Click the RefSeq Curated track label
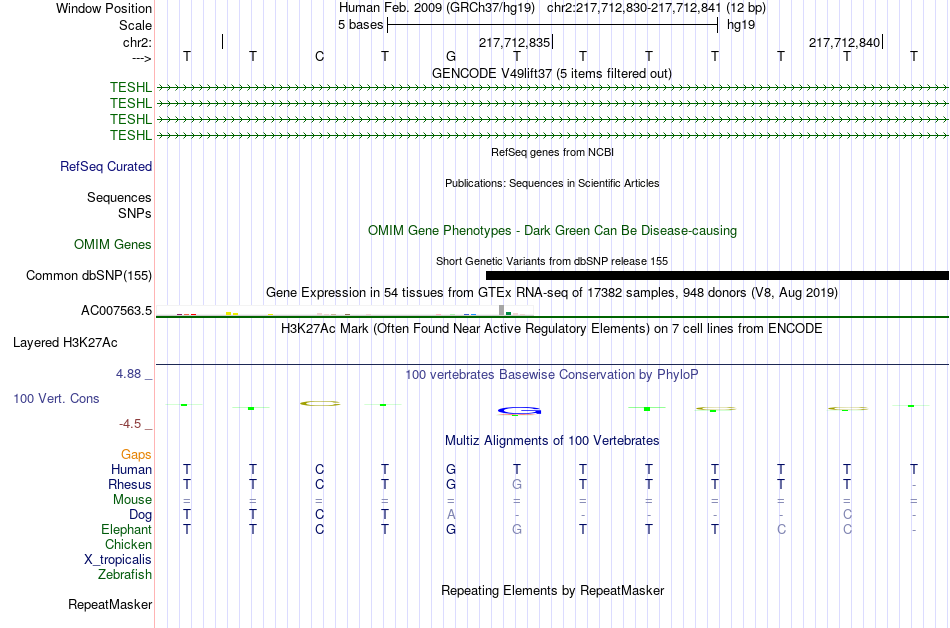The image size is (950, 628). [106, 167]
